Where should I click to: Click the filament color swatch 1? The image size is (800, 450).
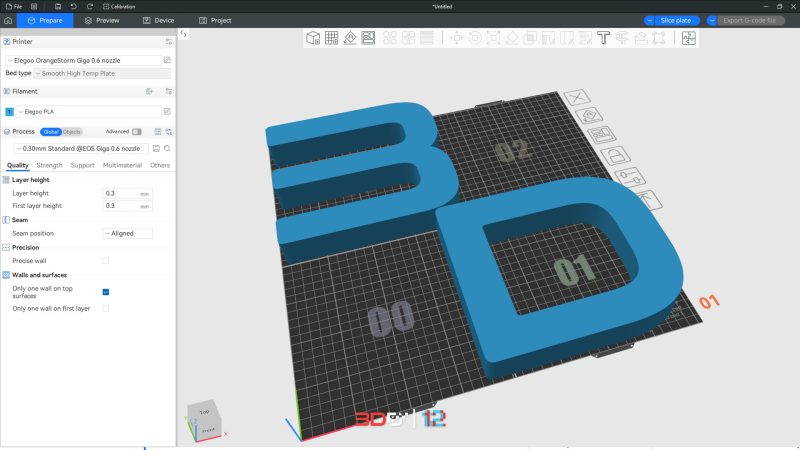point(9,111)
